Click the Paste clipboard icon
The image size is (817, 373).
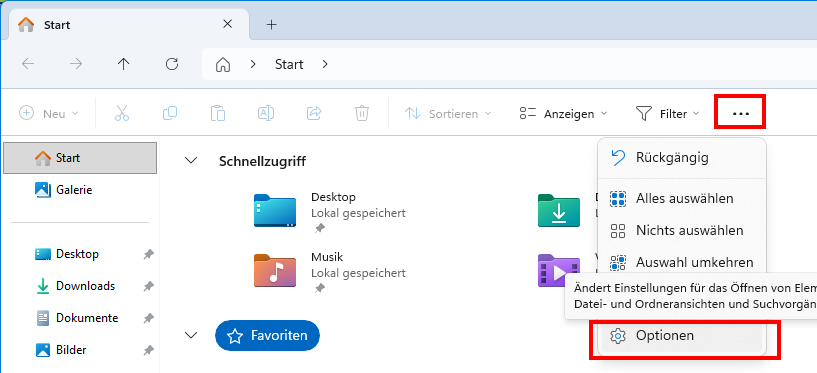coord(218,113)
